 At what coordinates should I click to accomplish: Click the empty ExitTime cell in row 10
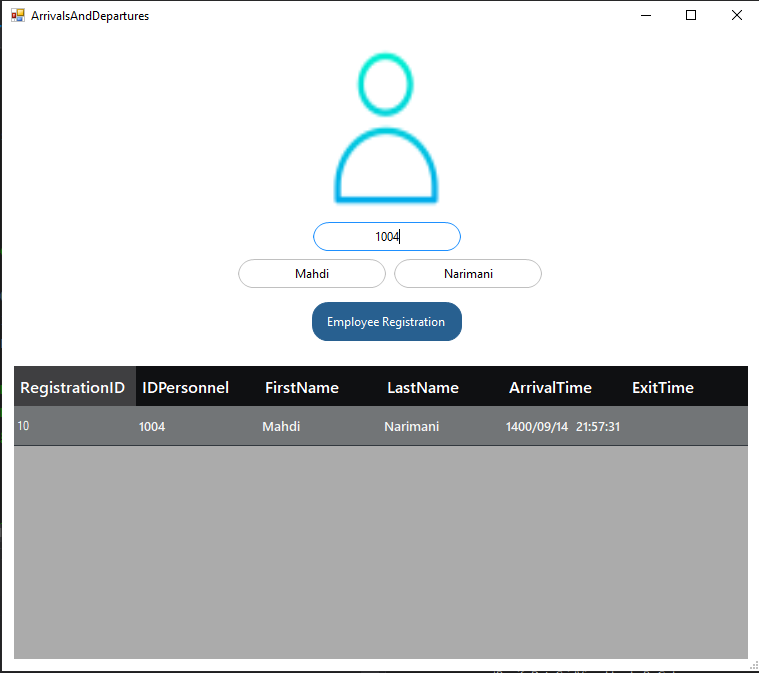point(687,426)
